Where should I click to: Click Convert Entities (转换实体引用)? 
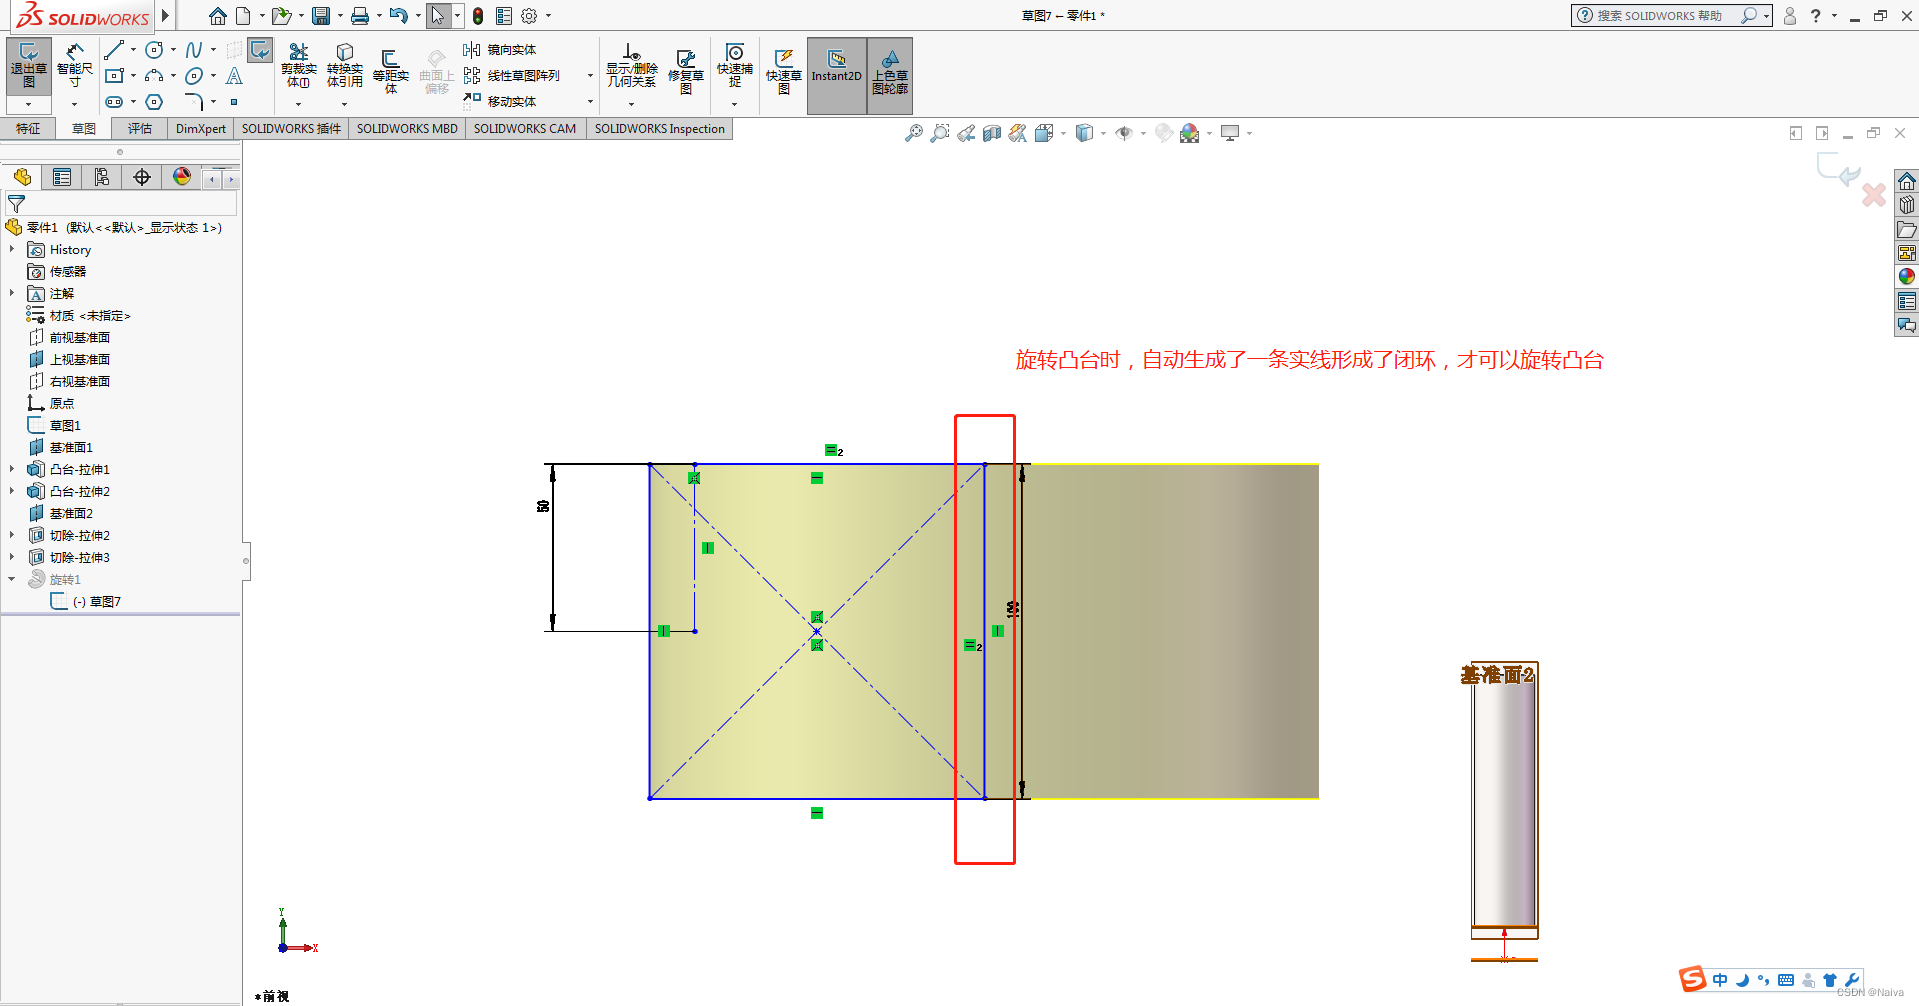coord(344,65)
